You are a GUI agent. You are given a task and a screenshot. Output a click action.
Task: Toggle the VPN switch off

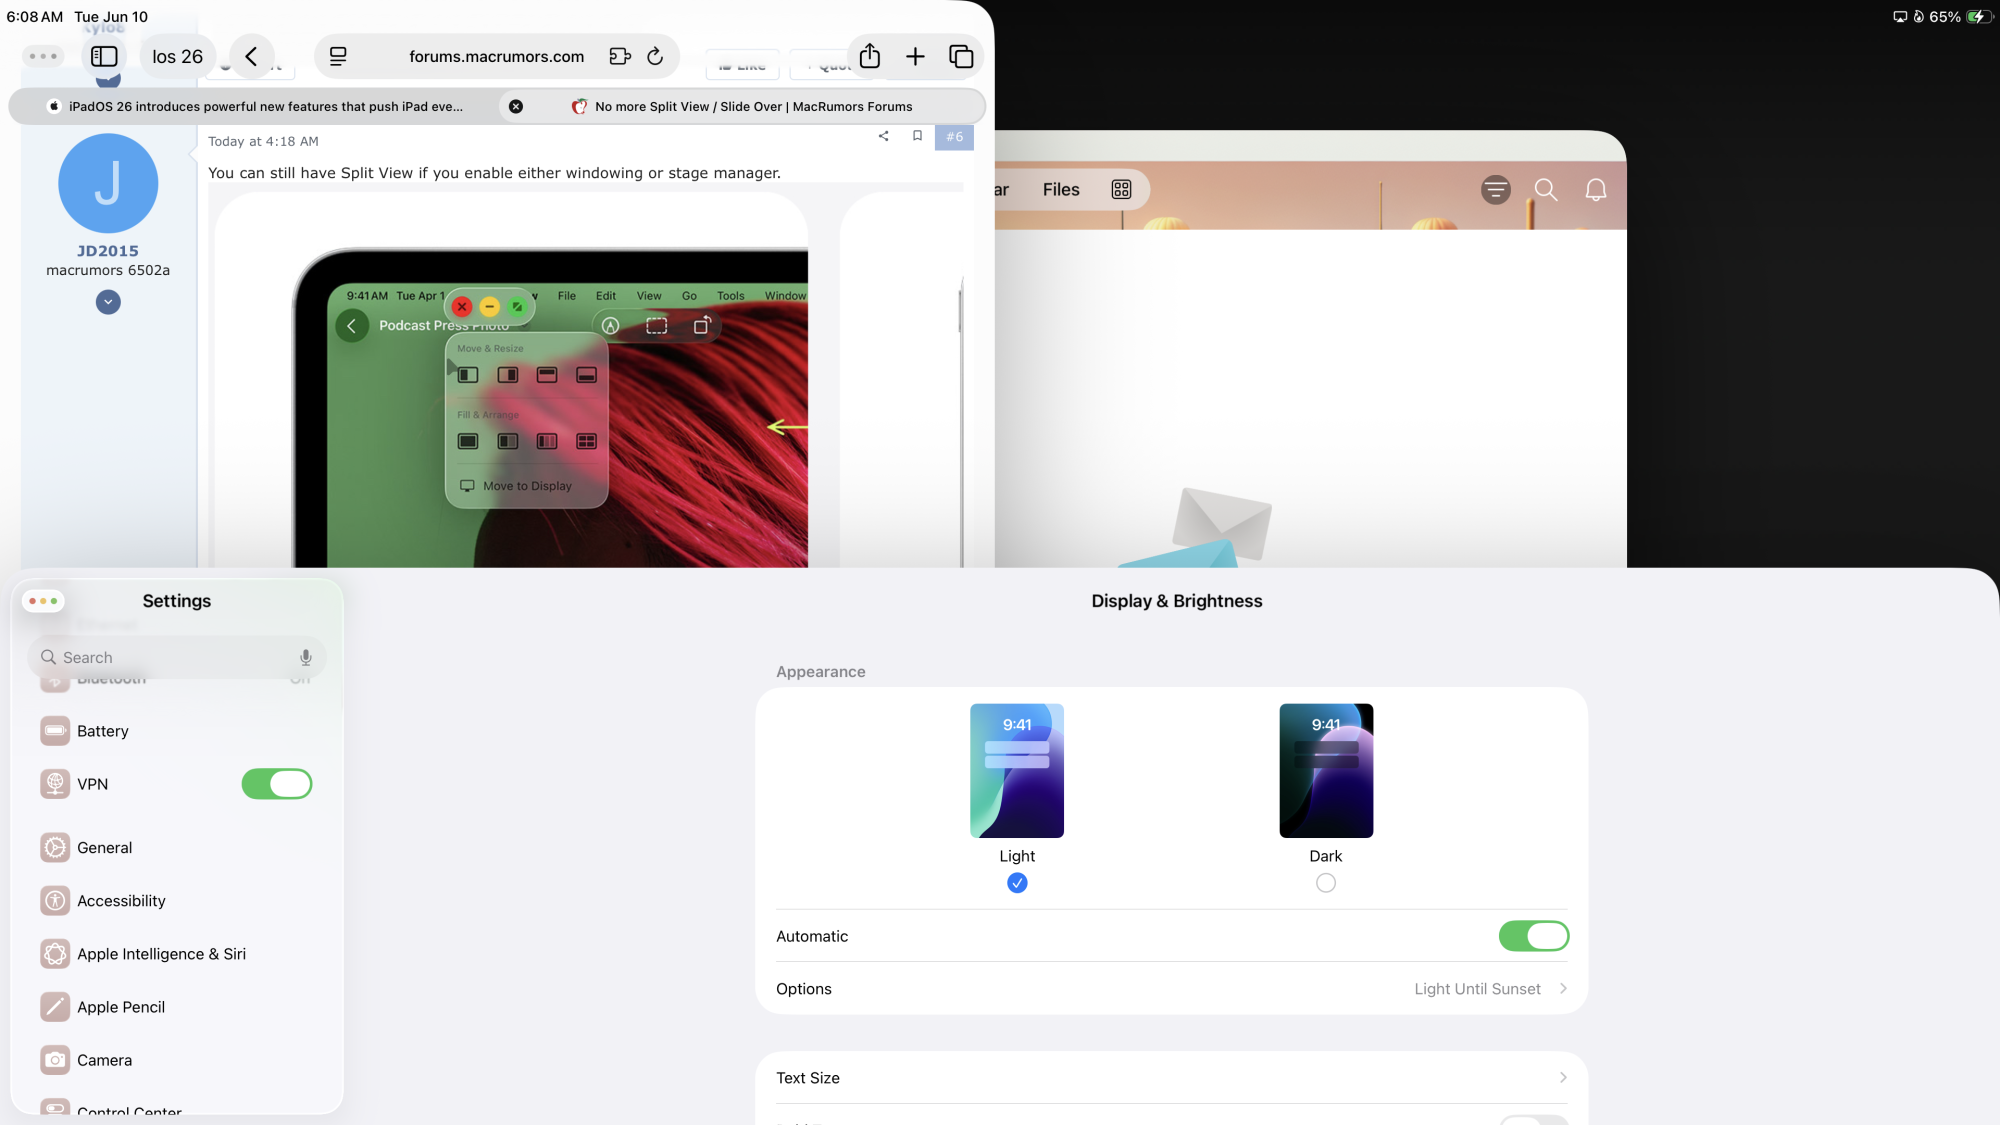277,784
